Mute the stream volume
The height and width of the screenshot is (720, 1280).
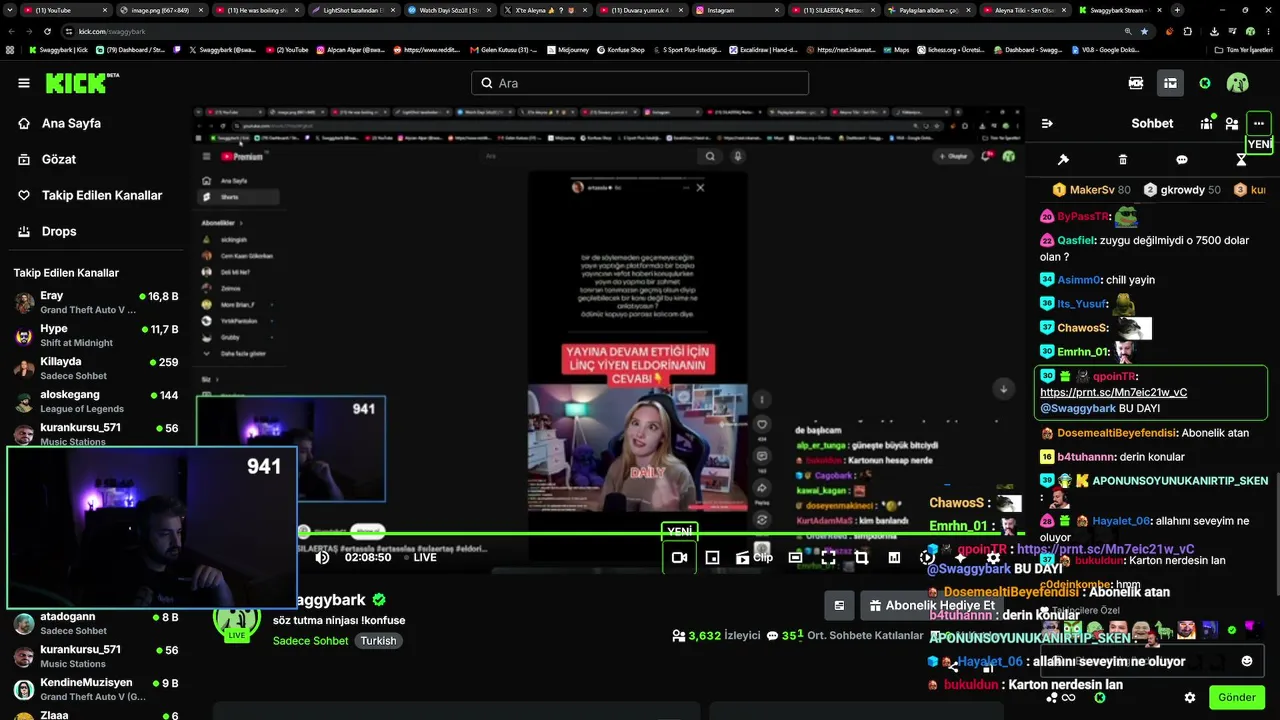(x=322, y=557)
